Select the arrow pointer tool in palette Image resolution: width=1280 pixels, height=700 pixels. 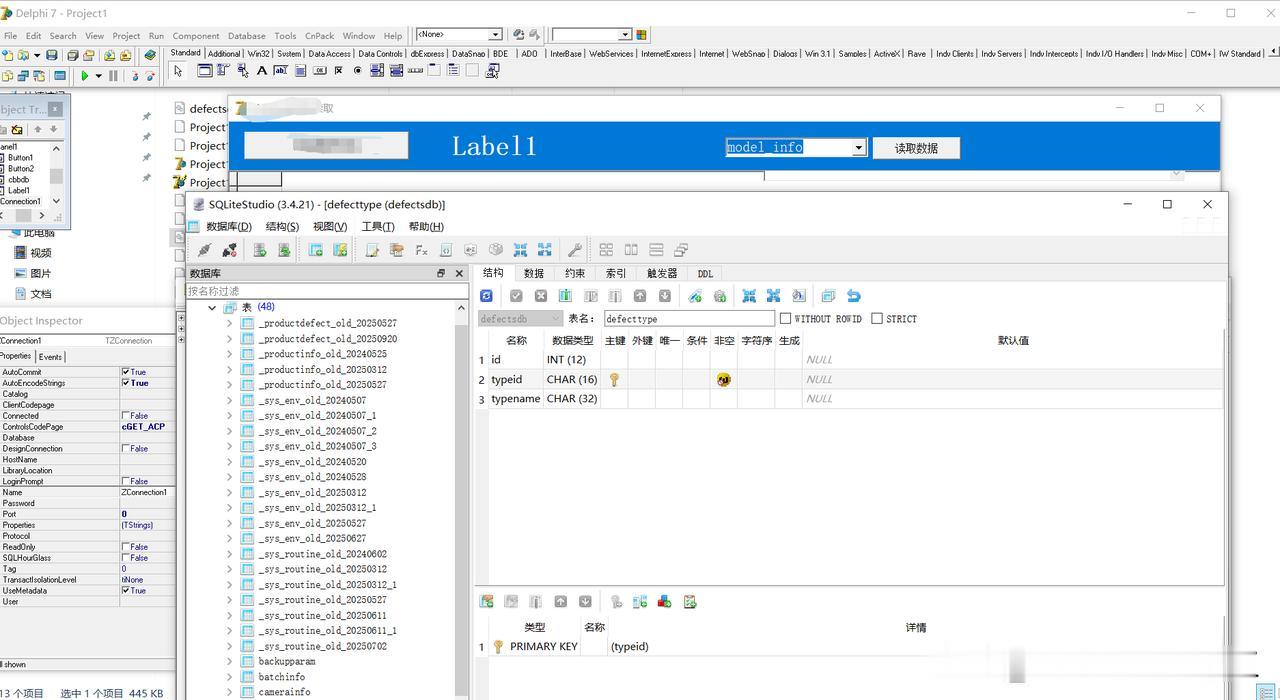click(178, 70)
